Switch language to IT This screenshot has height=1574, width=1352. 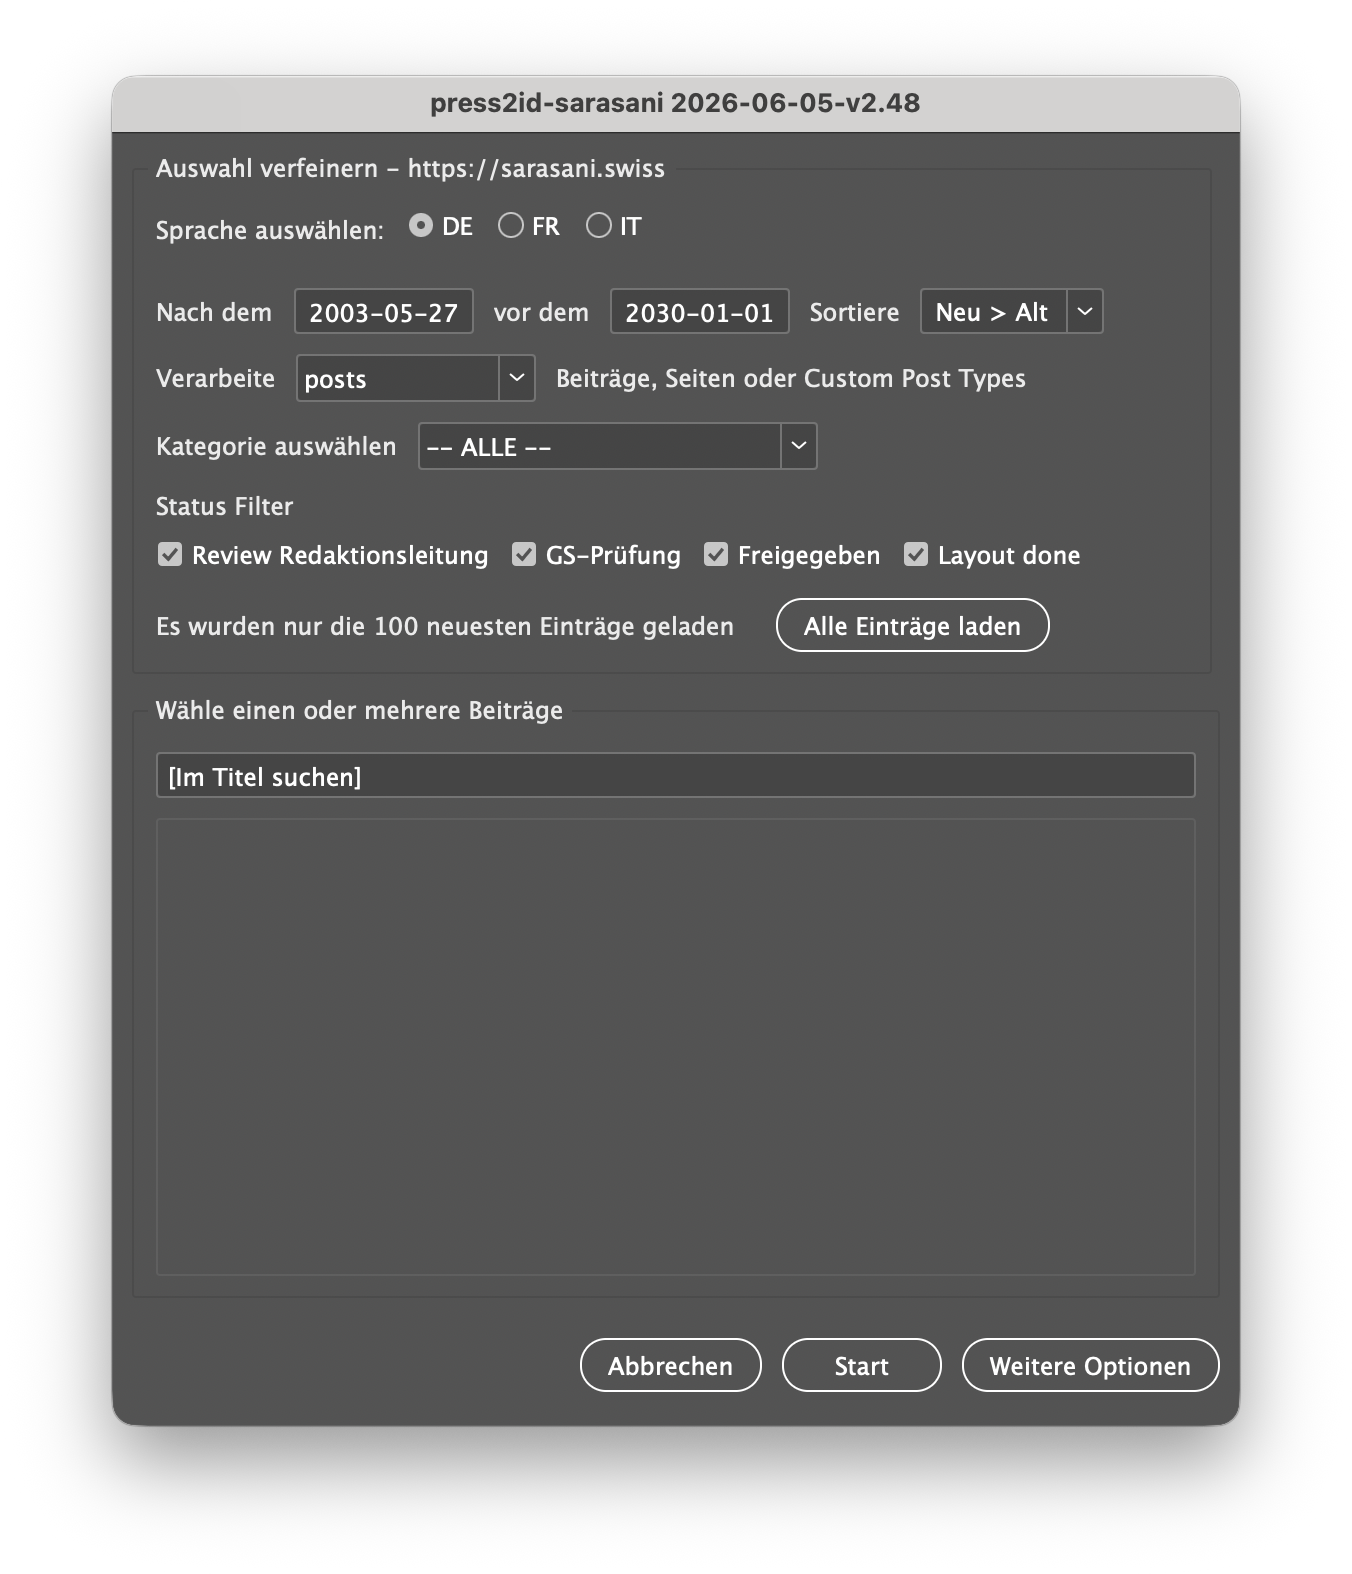[599, 226]
